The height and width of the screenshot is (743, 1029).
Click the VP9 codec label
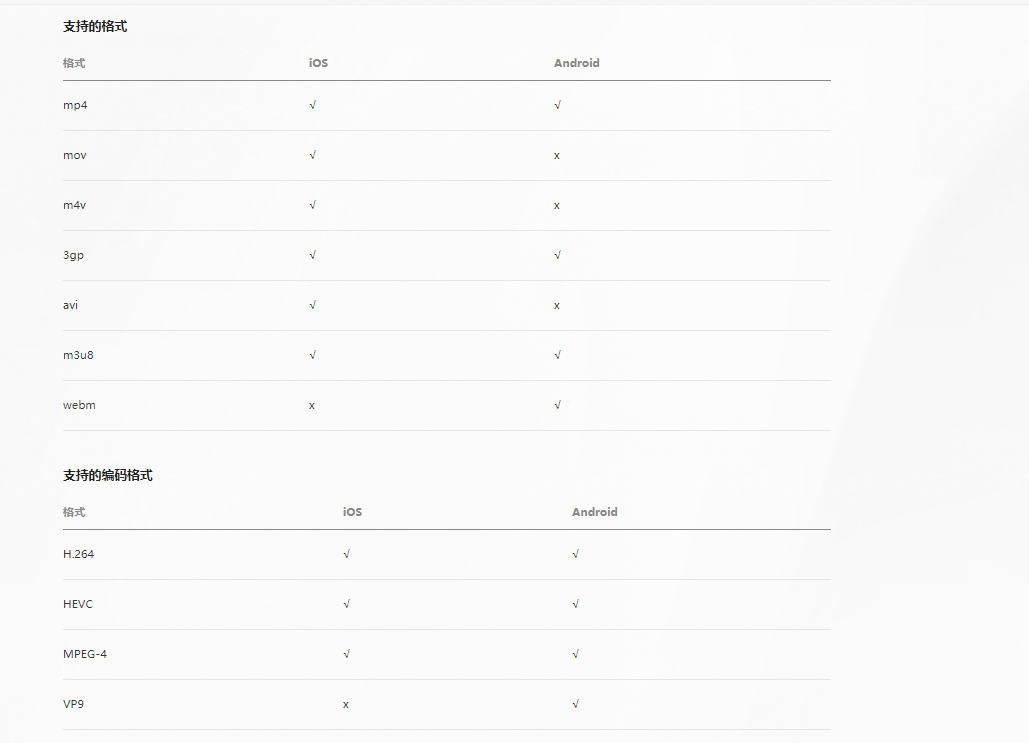pyautogui.click(x=74, y=704)
